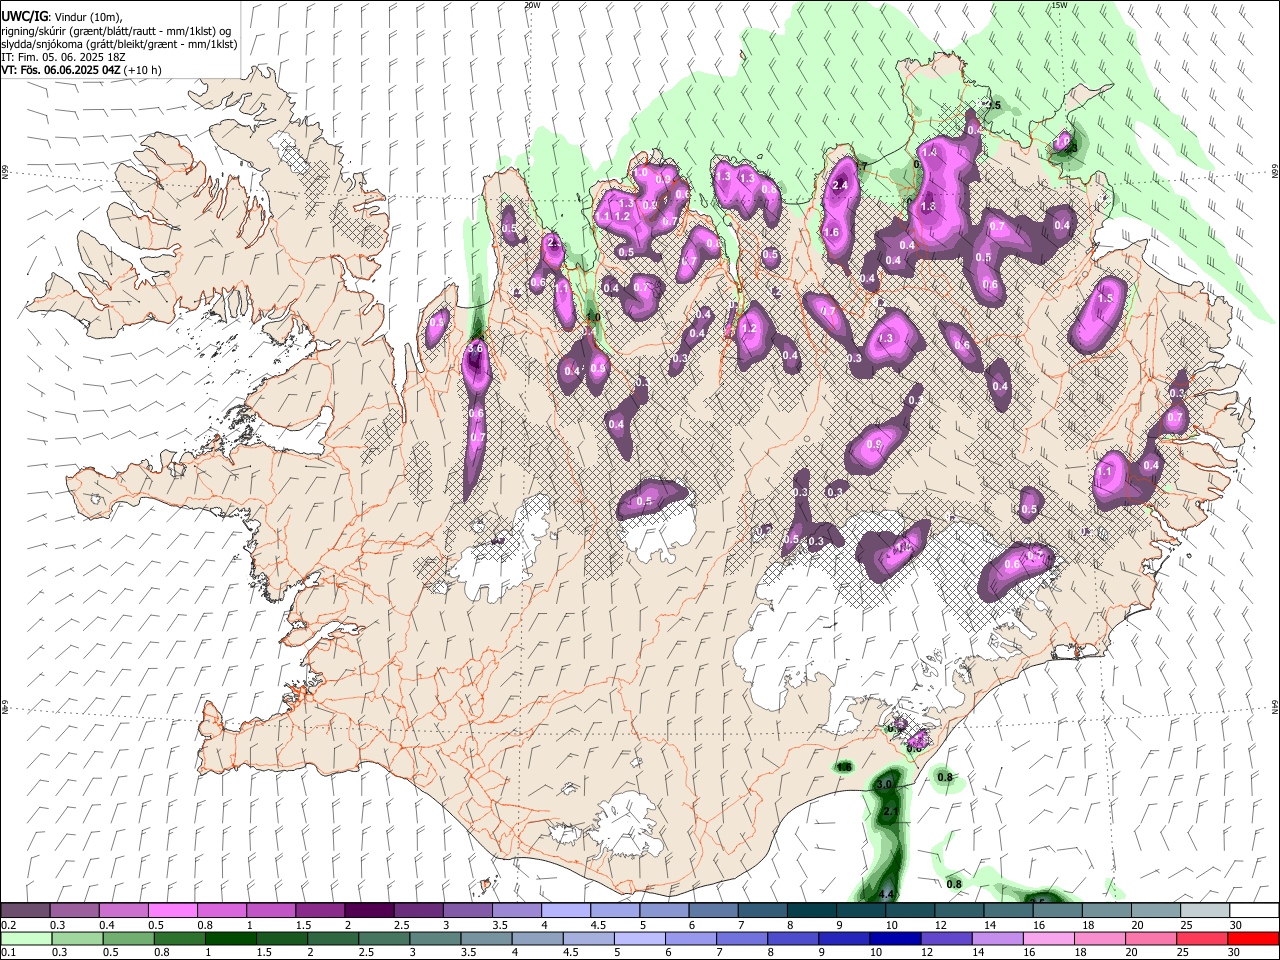Click the 1.8 snowfall value in the northeast
Screen dimensions: 1280x960
click(928, 207)
